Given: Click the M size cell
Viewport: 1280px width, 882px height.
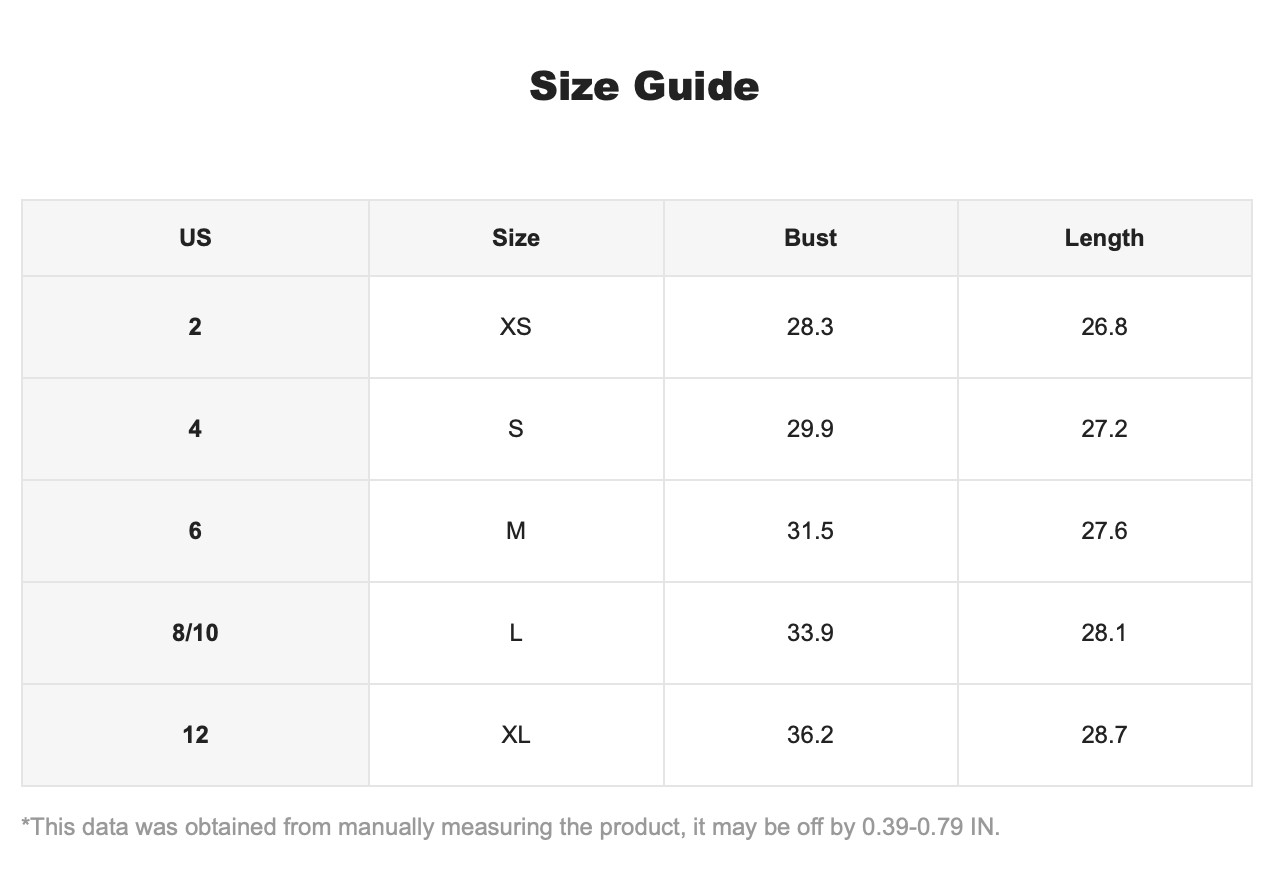Looking at the screenshot, I should [516, 531].
